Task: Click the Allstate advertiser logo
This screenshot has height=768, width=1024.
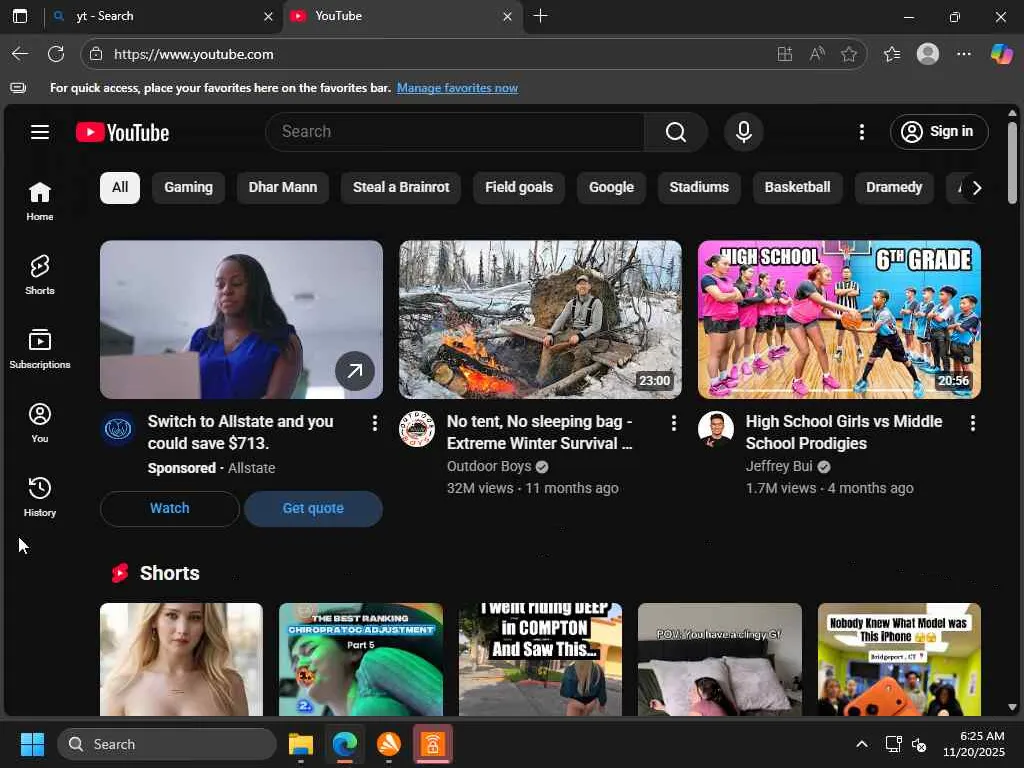Action: [x=118, y=429]
